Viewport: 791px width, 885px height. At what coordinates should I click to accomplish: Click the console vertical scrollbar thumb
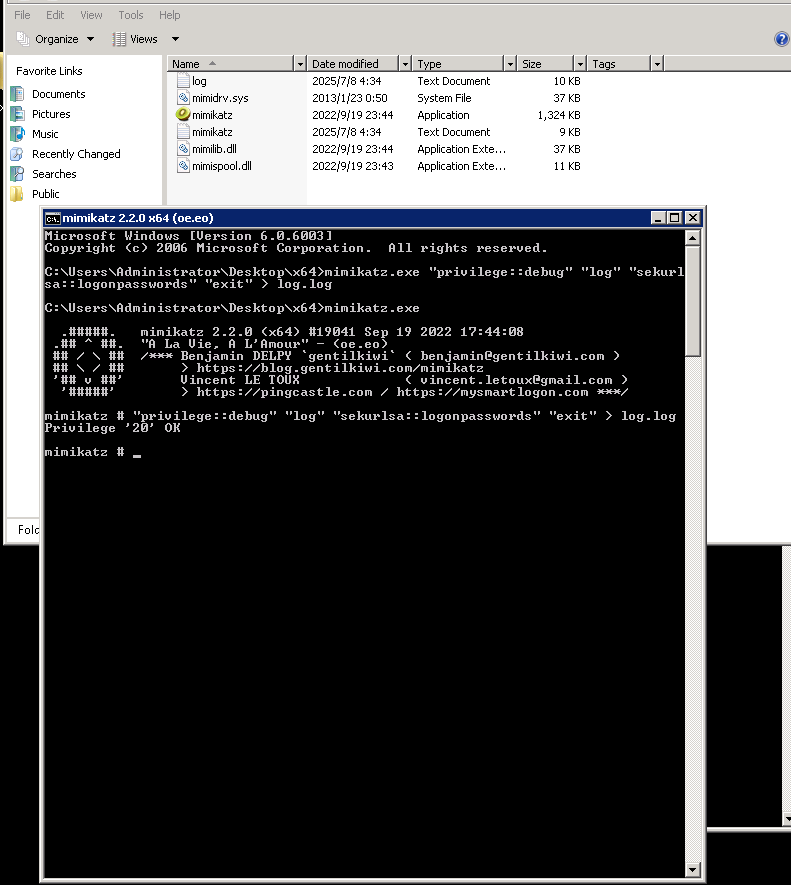(693, 301)
